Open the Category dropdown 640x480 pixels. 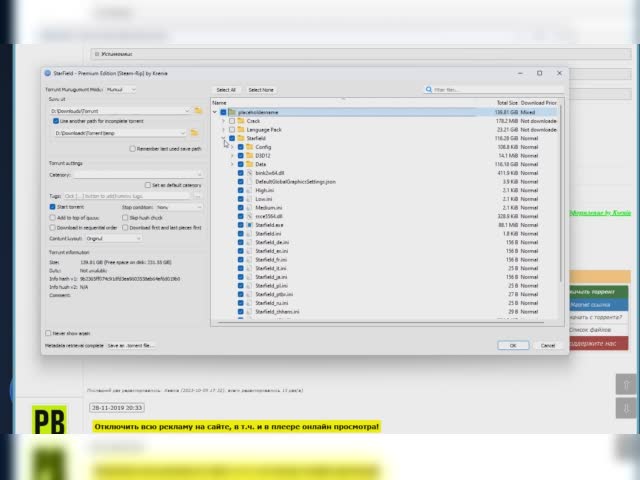[138, 175]
